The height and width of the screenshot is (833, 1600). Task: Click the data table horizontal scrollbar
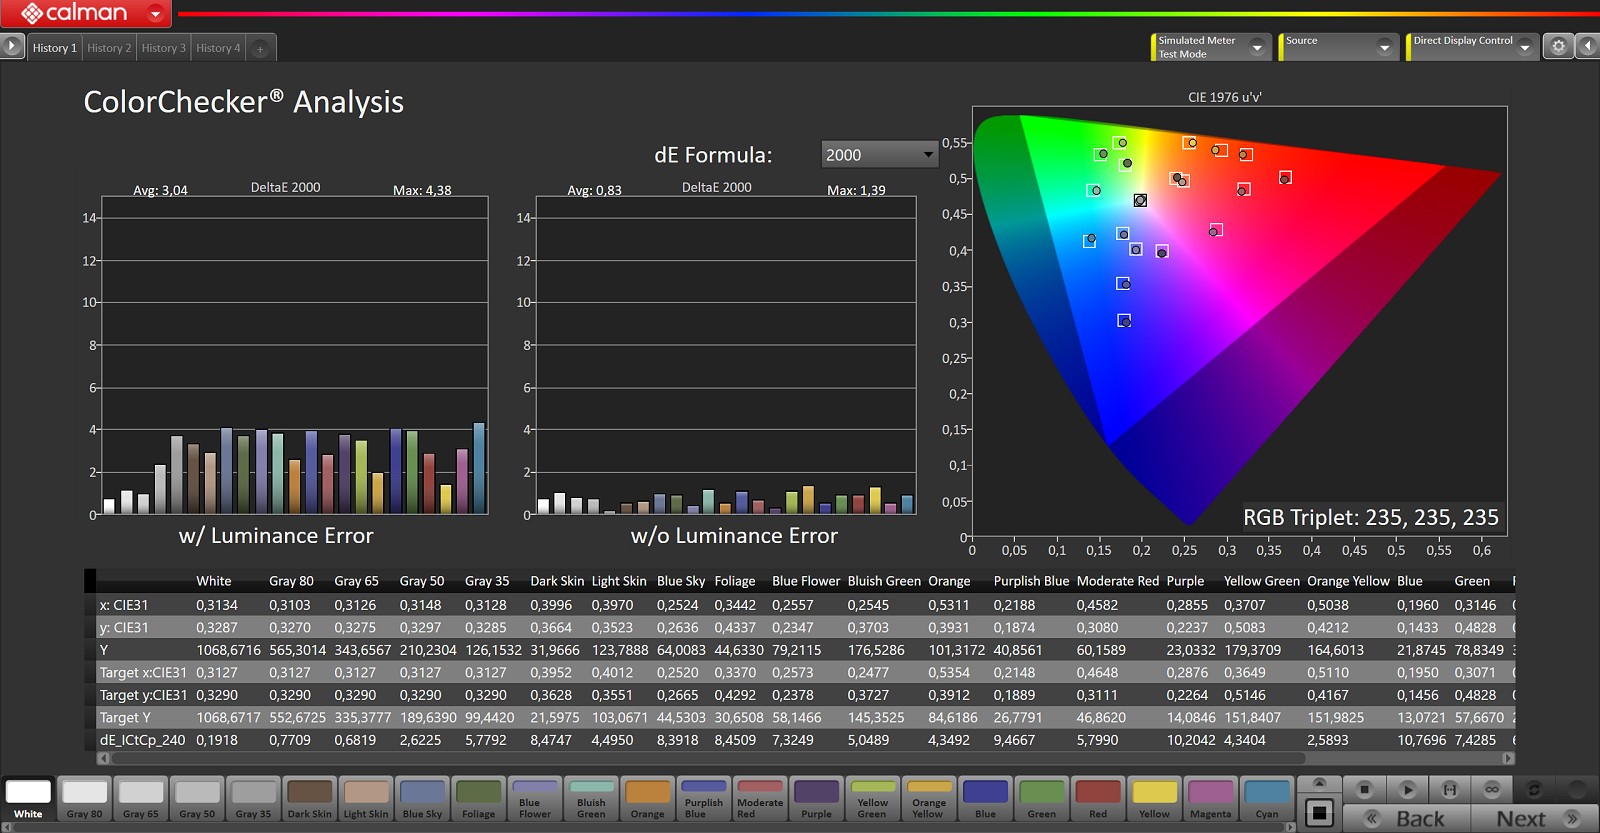[700, 759]
